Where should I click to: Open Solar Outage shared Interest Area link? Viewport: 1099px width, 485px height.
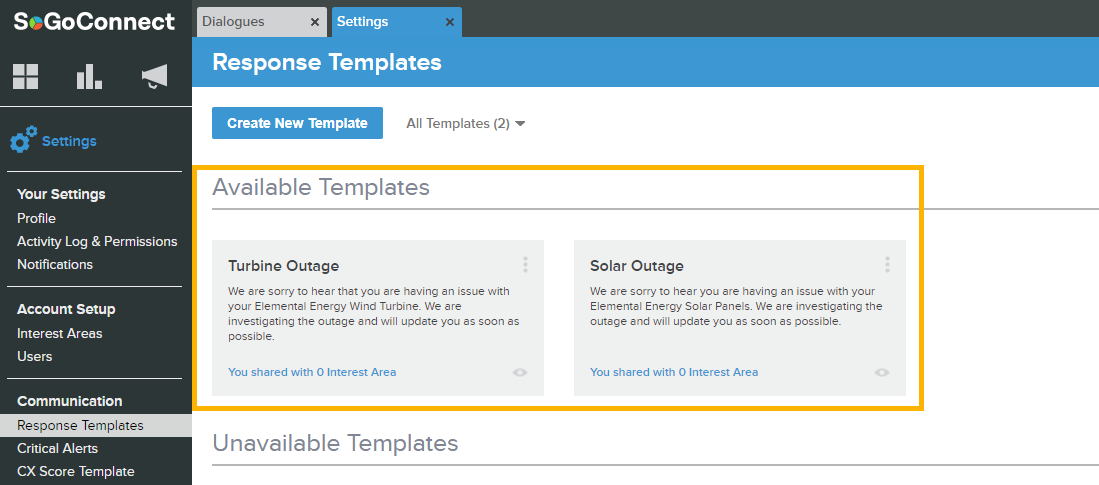click(674, 372)
